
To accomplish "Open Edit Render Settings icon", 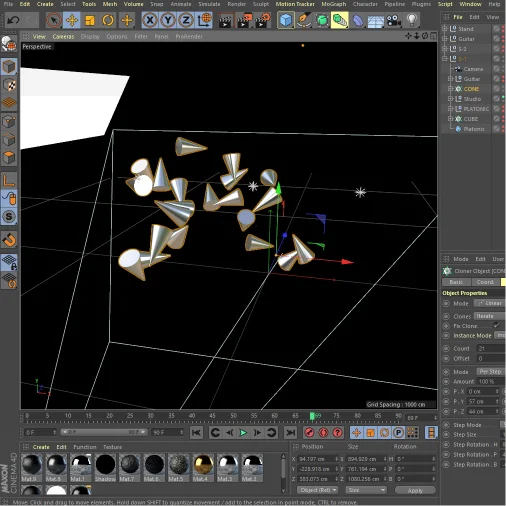I will point(263,21).
